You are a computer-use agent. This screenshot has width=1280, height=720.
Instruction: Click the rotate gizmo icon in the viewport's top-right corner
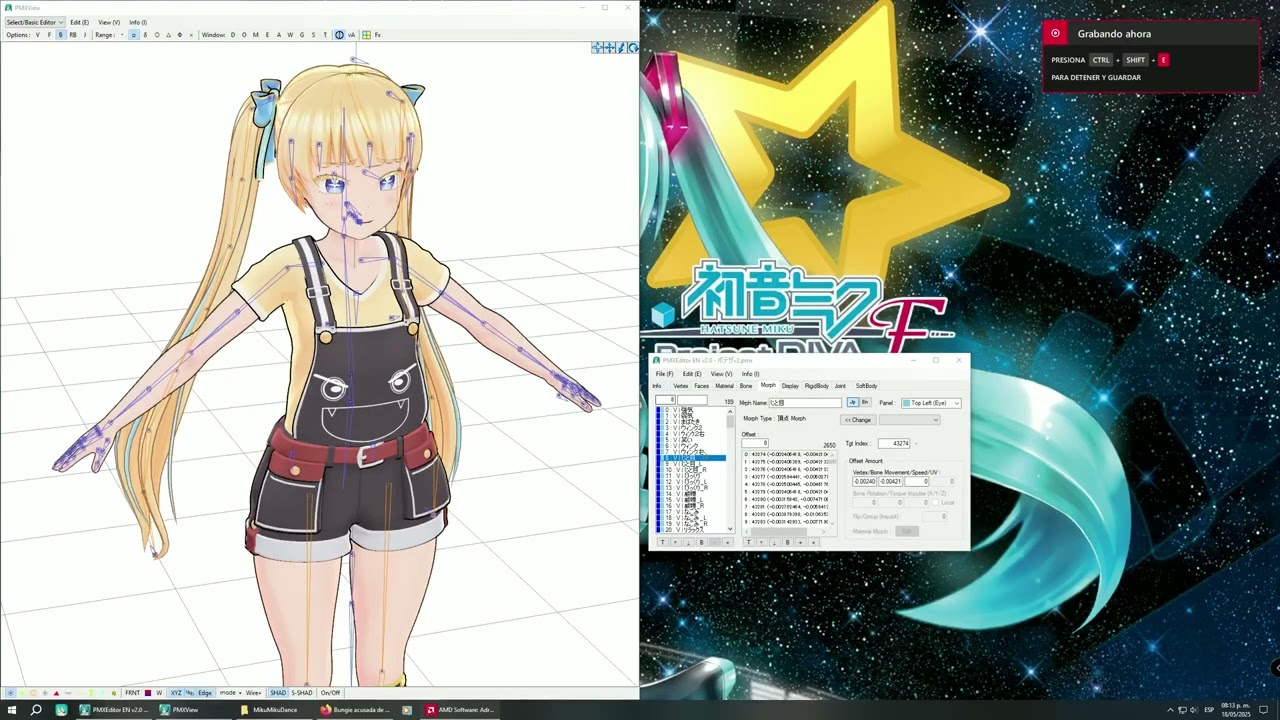tap(633, 47)
